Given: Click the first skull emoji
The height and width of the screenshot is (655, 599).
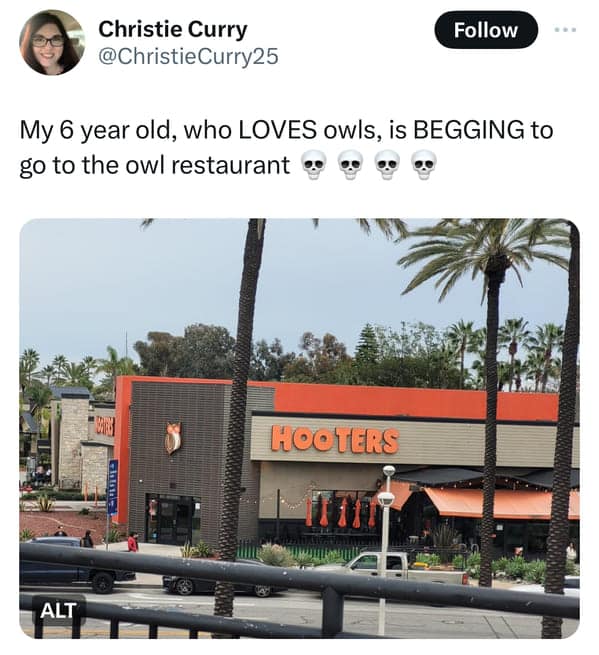Looking at the screenshot, I should click(x=314, y=165).
